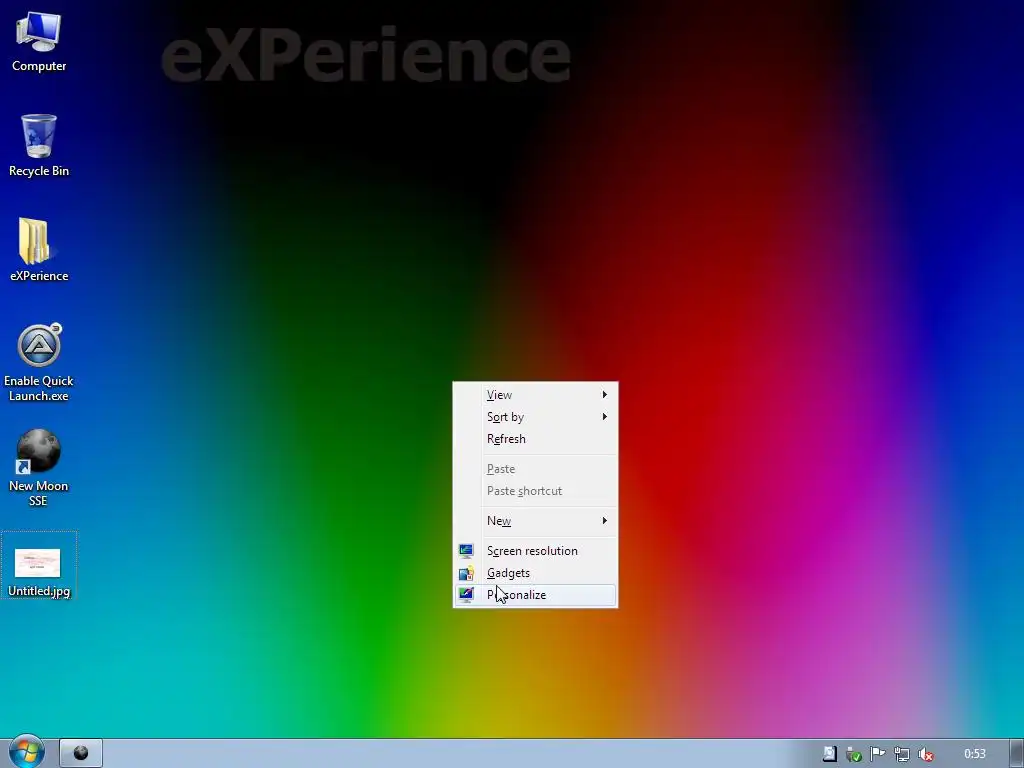This screenshot has width=1024, height=768.
Task: Open the network tray icon
Action: [902, 754]
